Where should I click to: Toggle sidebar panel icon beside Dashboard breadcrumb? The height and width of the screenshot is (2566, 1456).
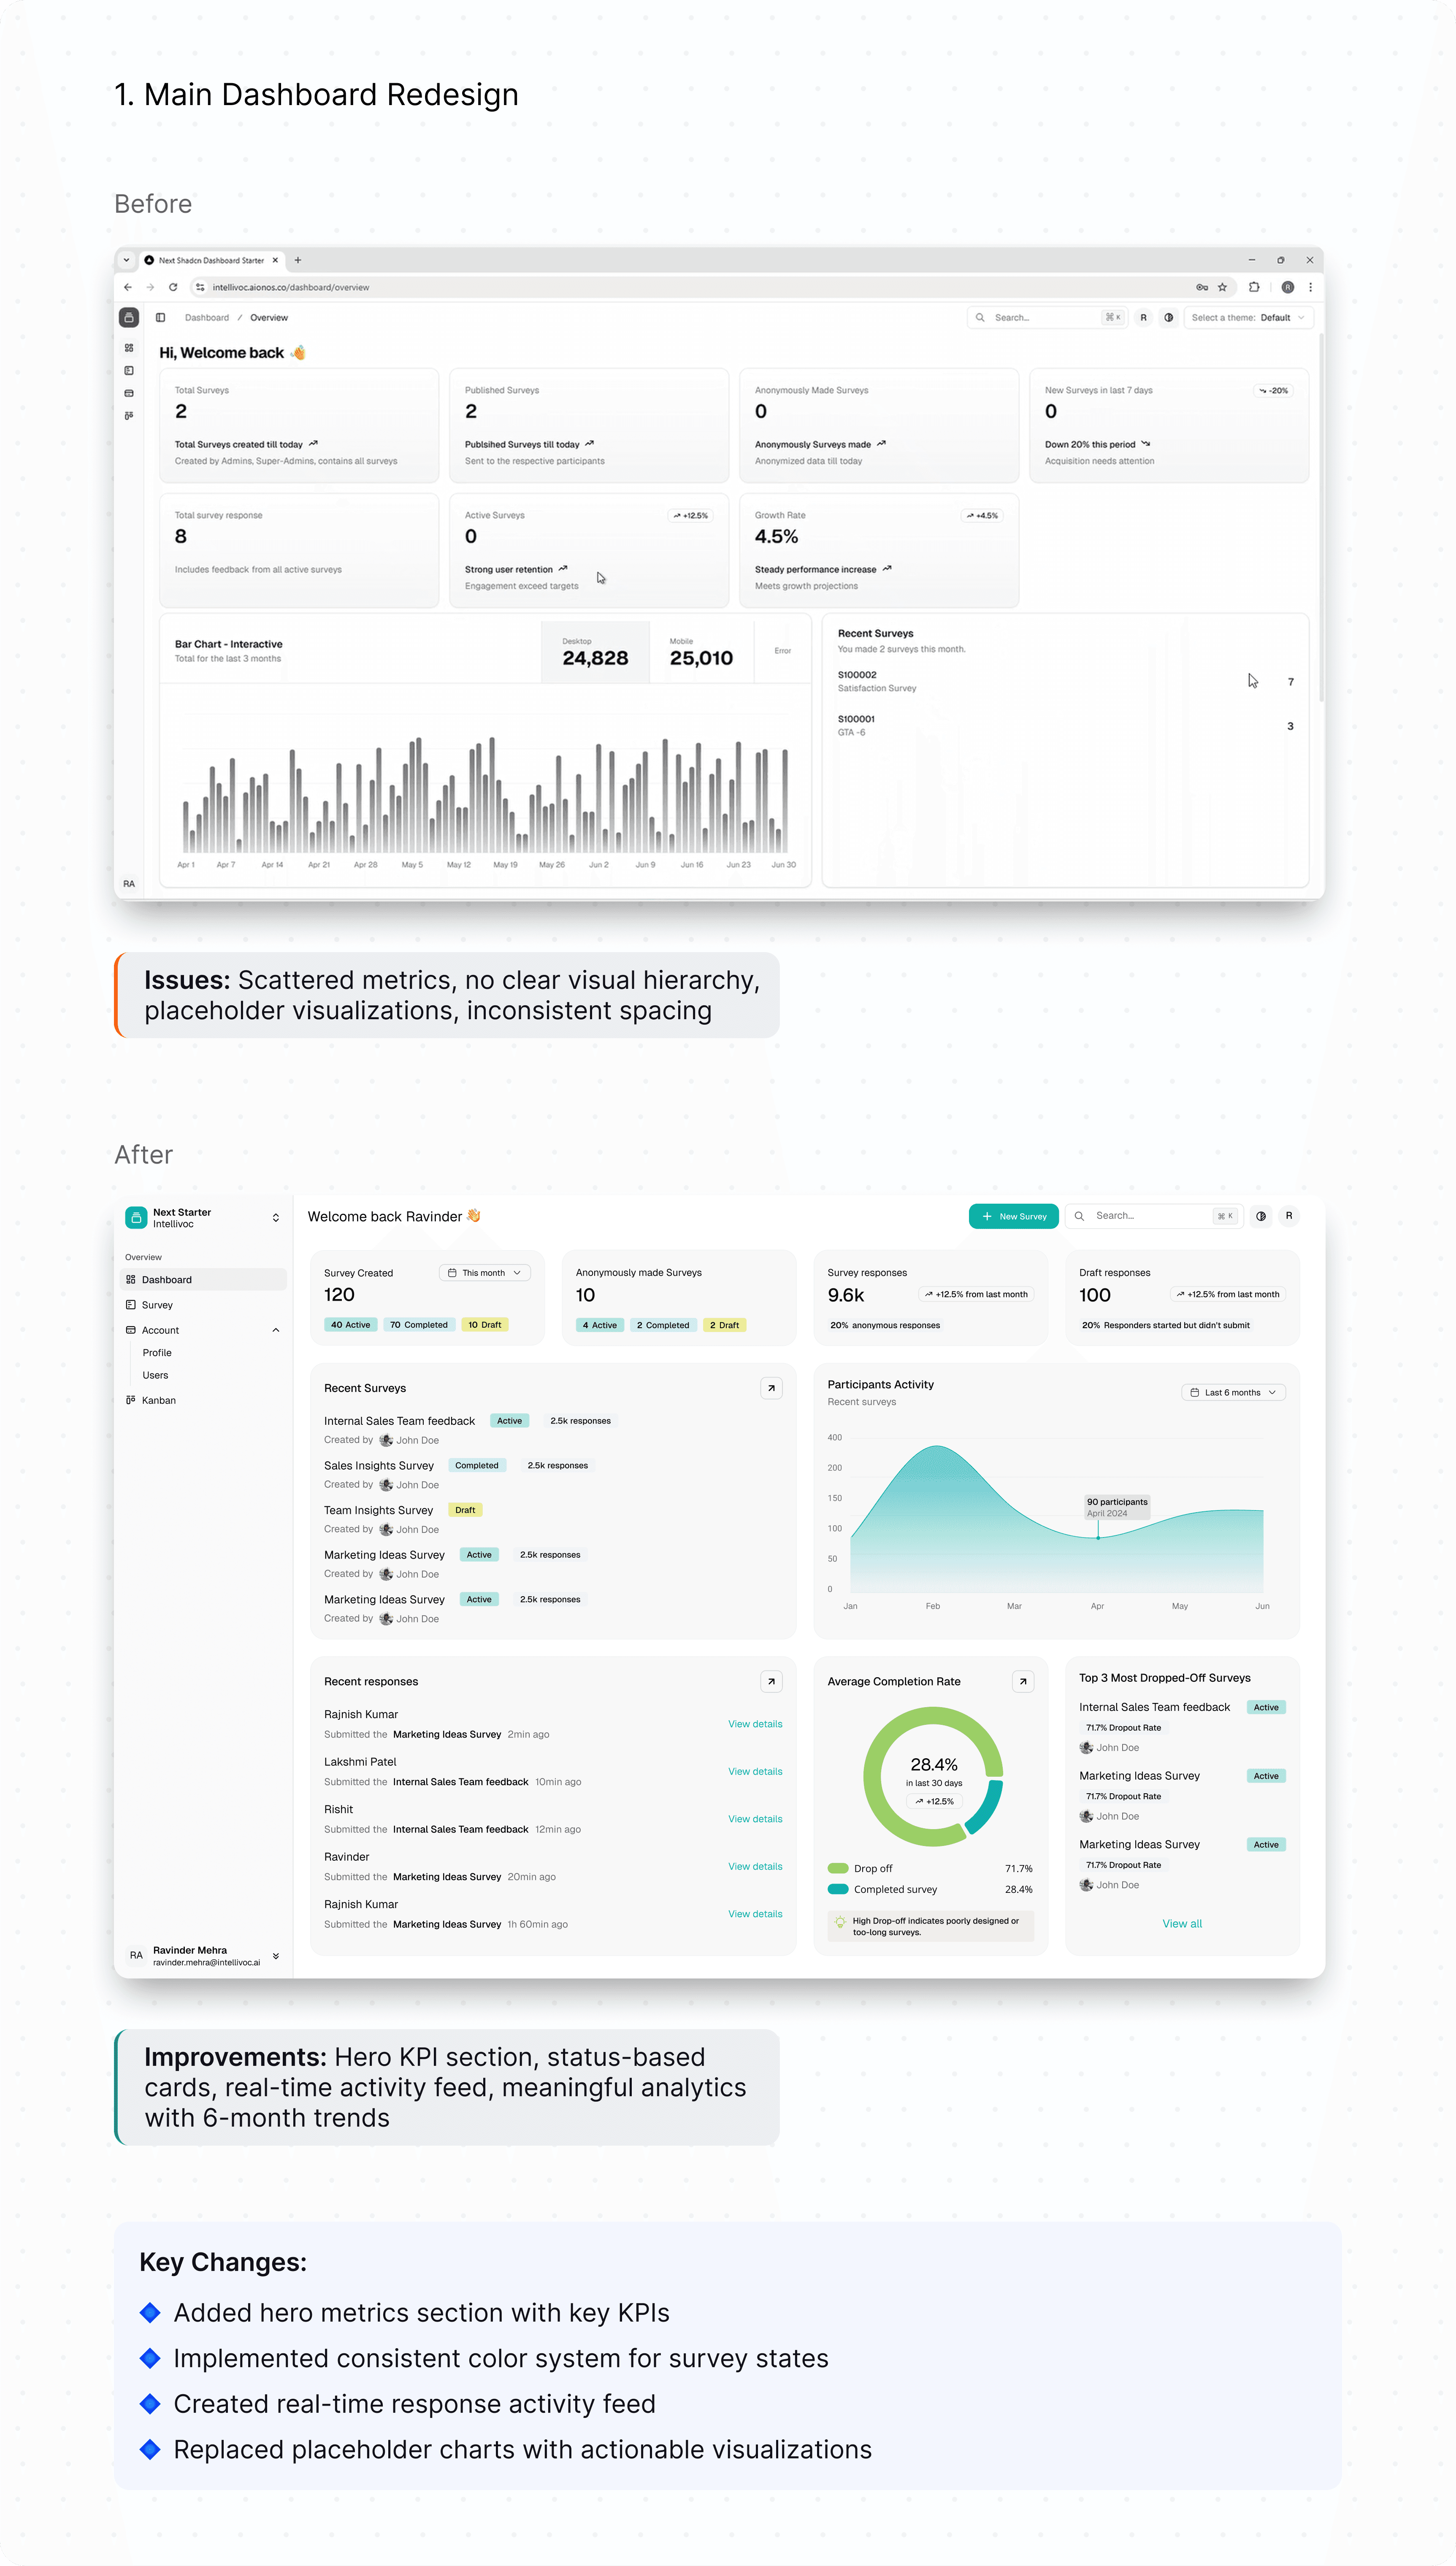coord(160,317)
